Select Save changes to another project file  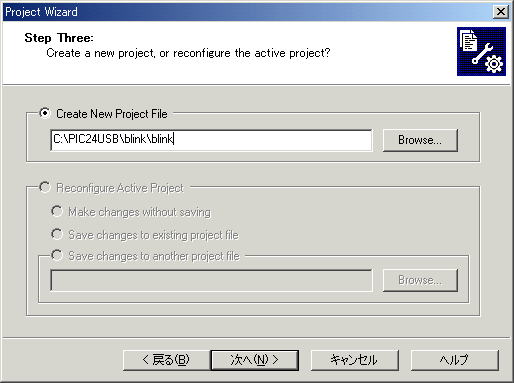pyautogui.click(x=57, y=256)
